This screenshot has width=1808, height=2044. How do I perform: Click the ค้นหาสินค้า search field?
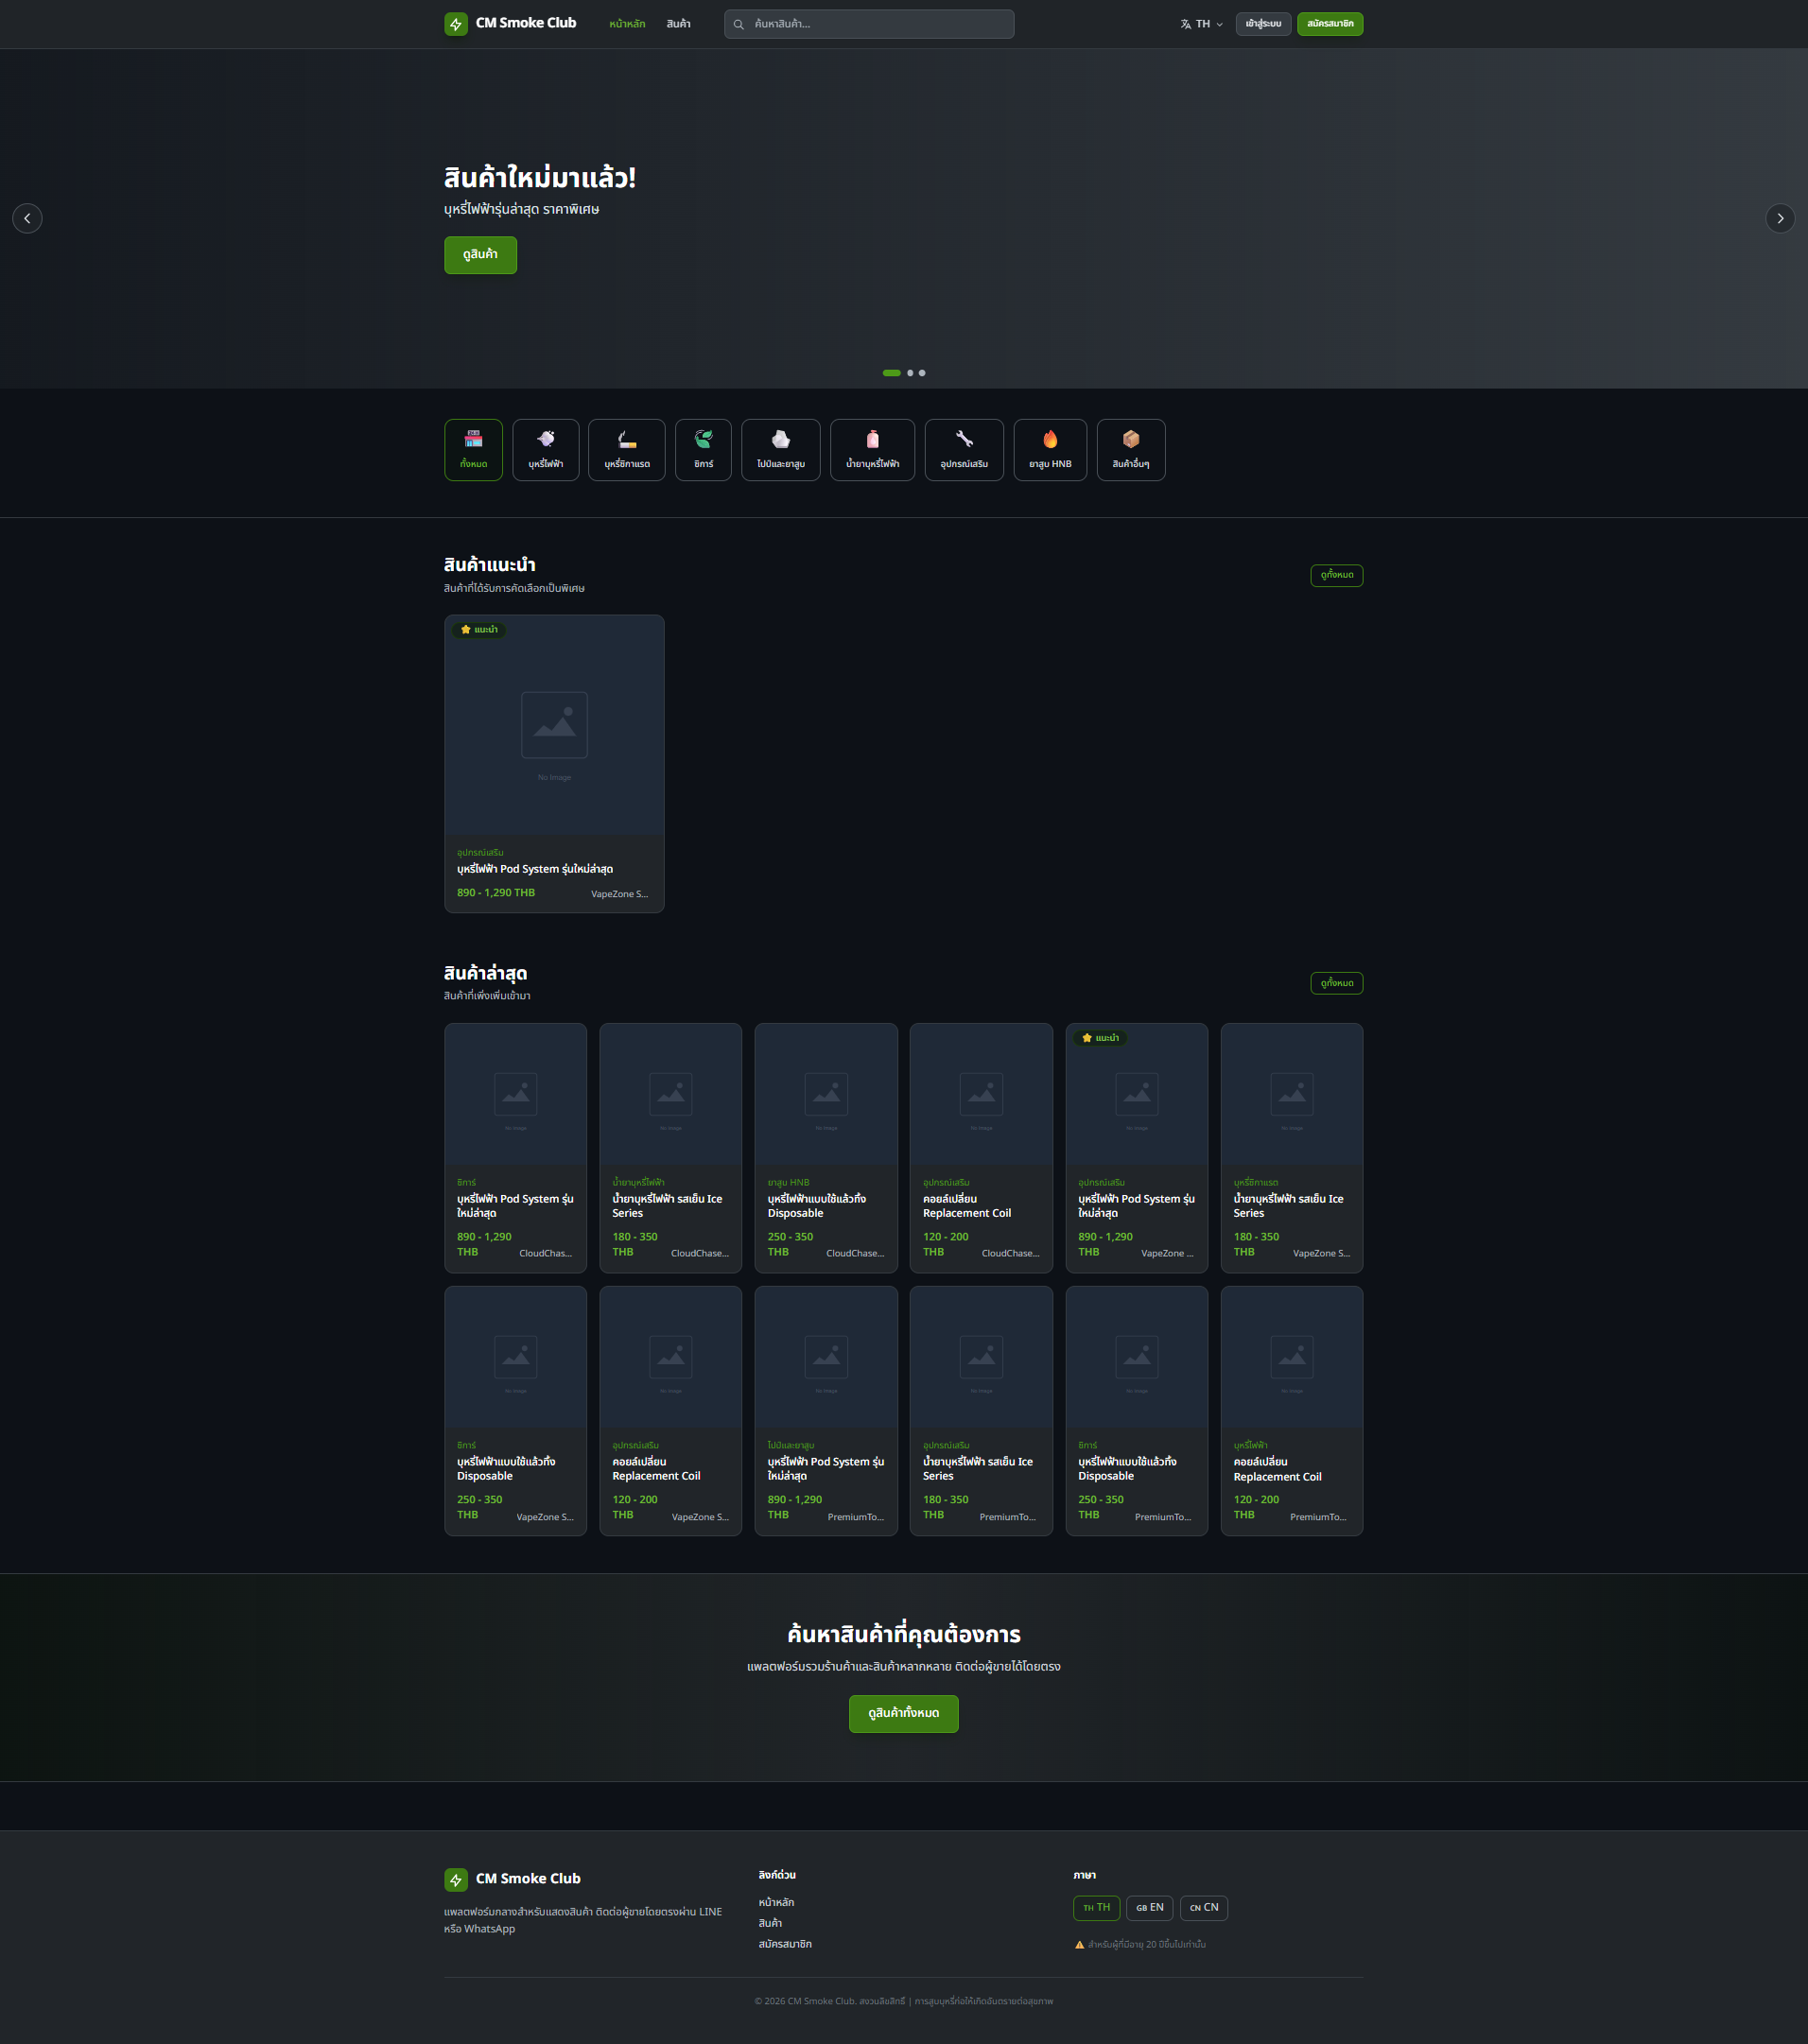coord(869,24)
